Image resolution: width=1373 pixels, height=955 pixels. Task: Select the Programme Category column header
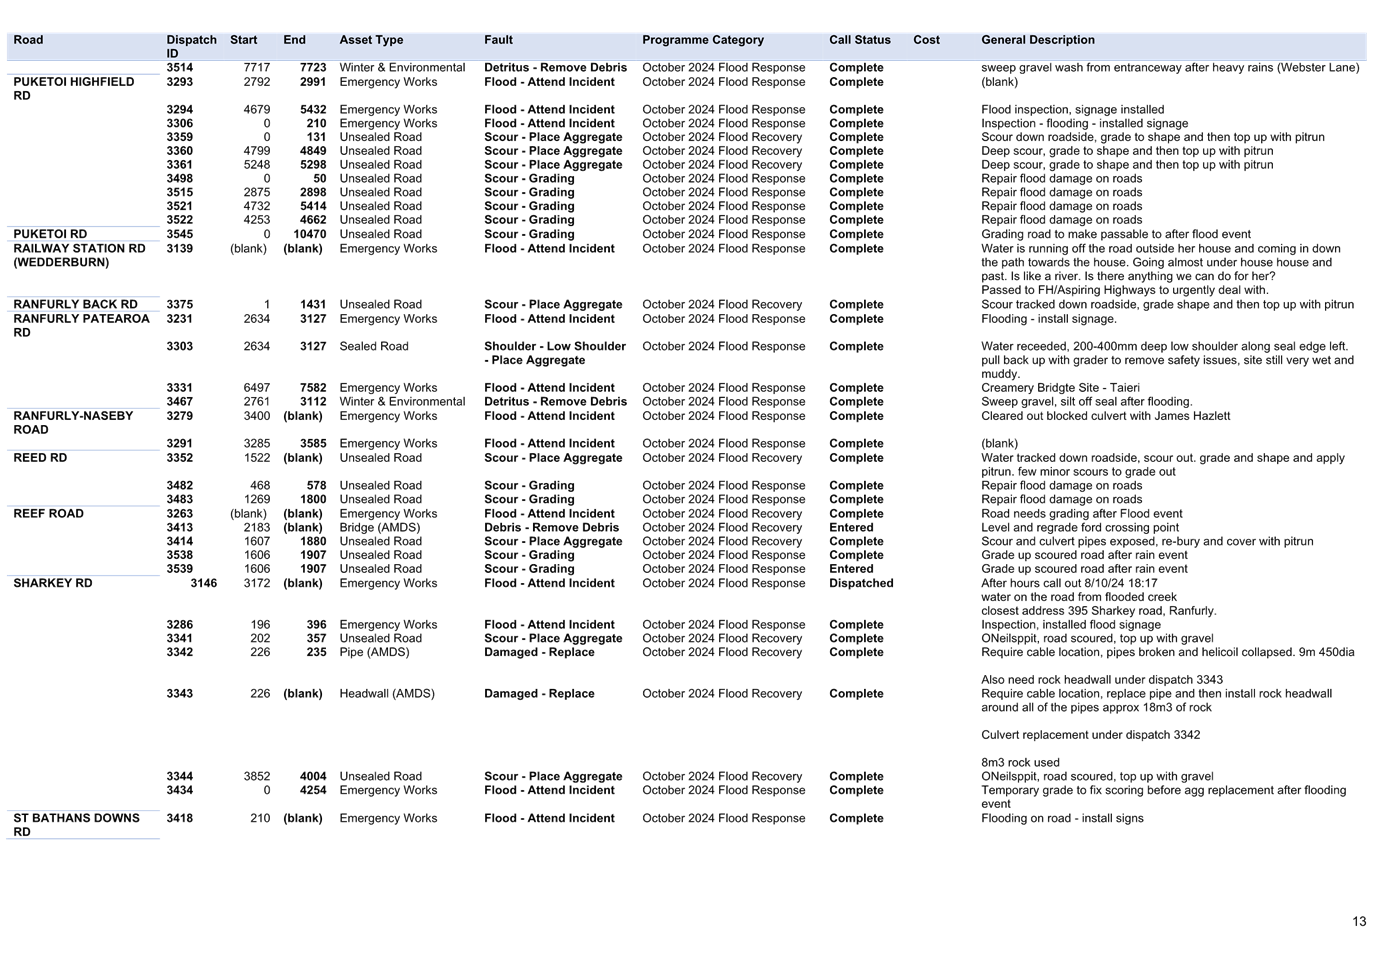(703, 39)
